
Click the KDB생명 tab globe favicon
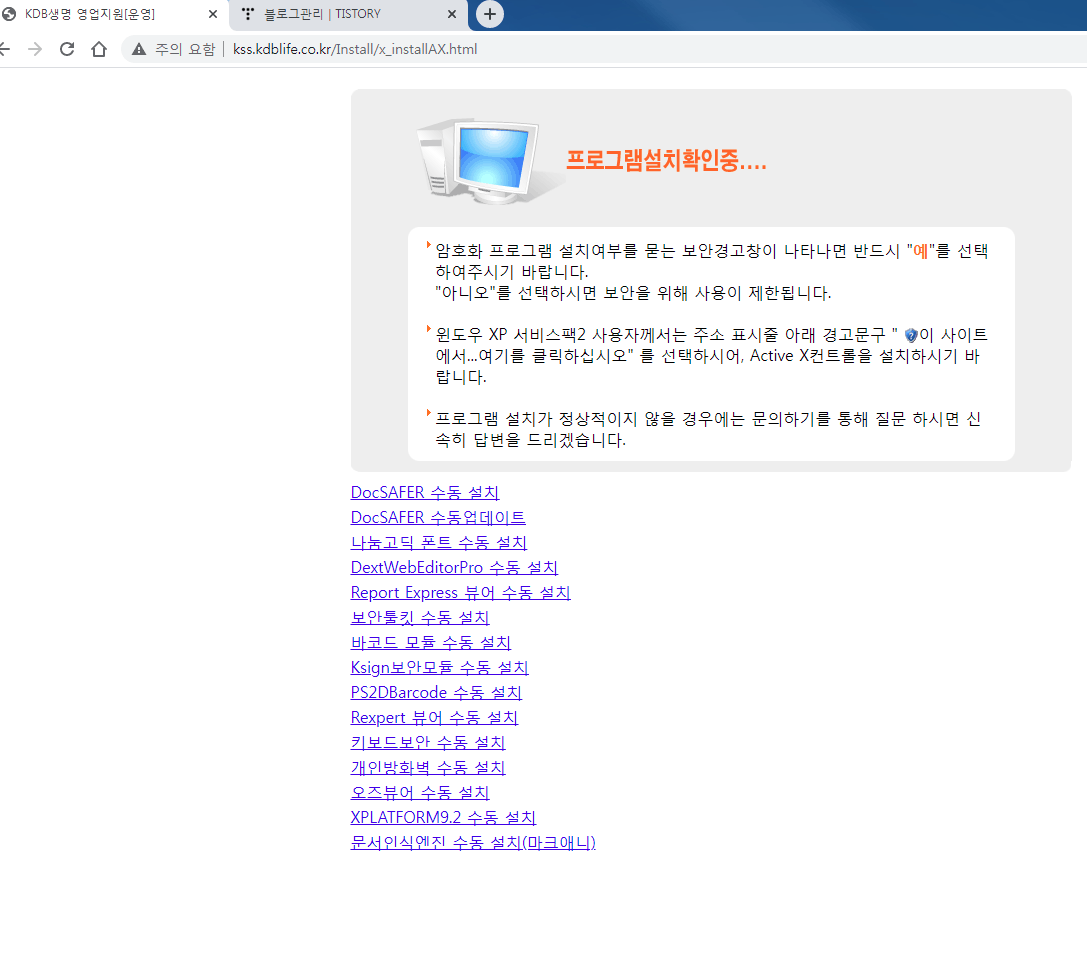9,14
